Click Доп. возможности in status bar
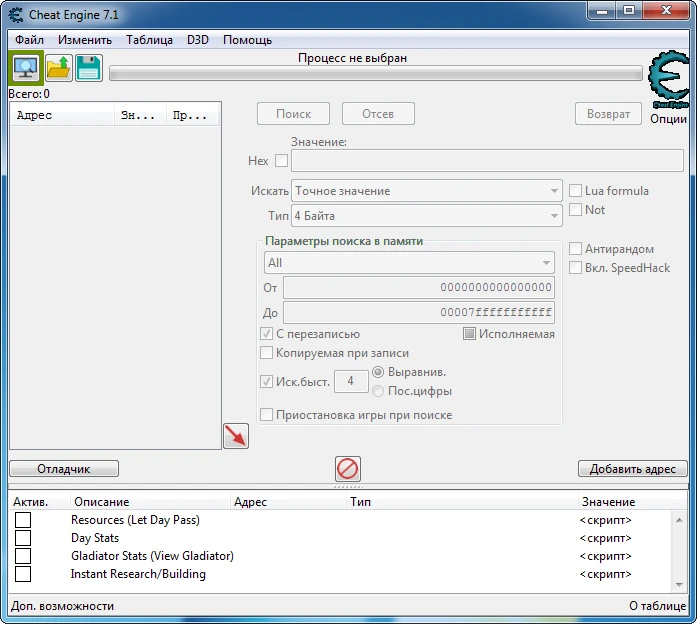 (x=63, y=606)
